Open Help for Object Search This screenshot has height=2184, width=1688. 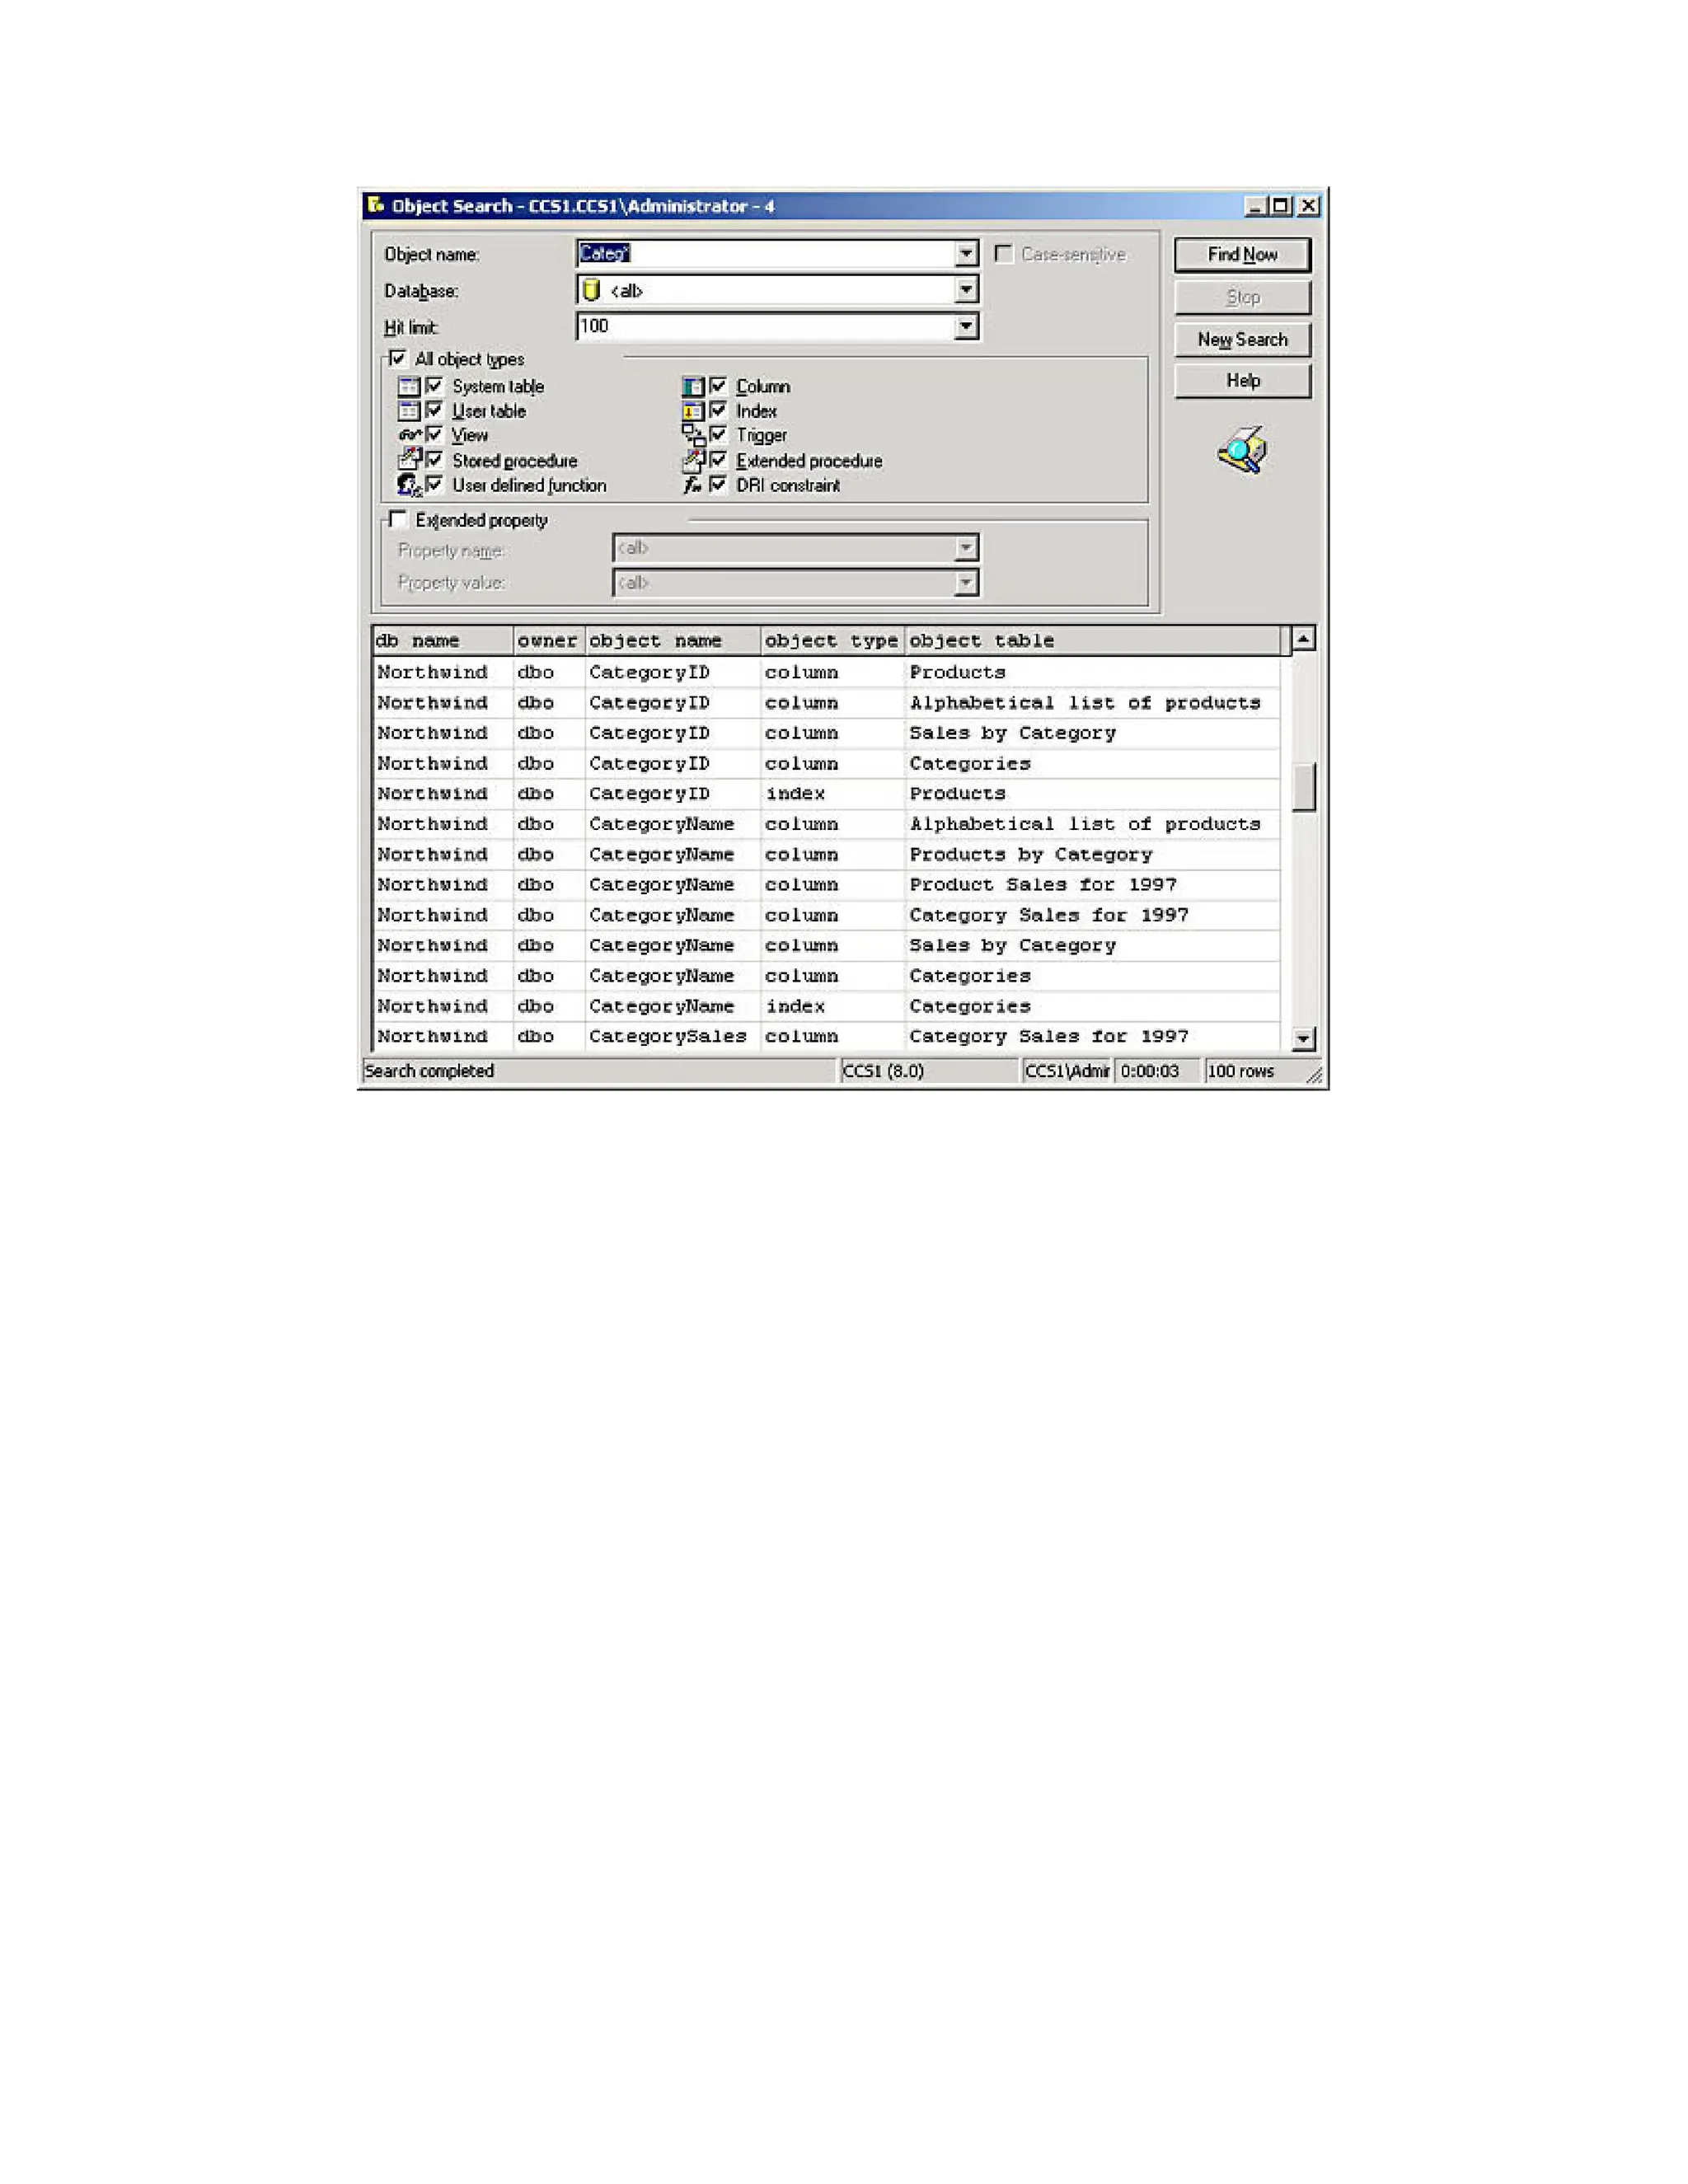click(1242, 381)
